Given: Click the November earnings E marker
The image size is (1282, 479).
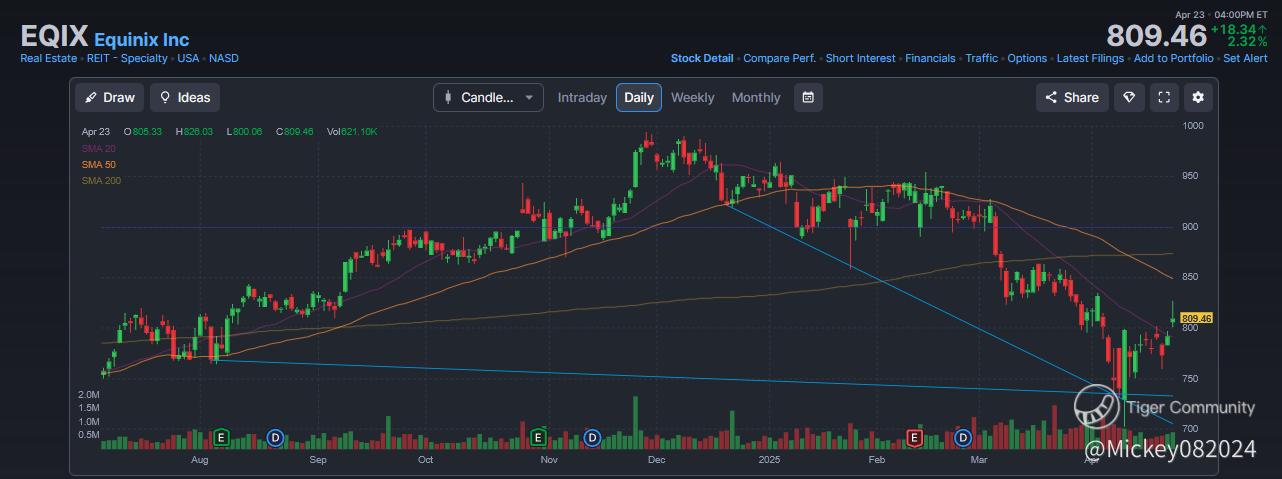Looking at the screenshot, I should pos(538,437).
